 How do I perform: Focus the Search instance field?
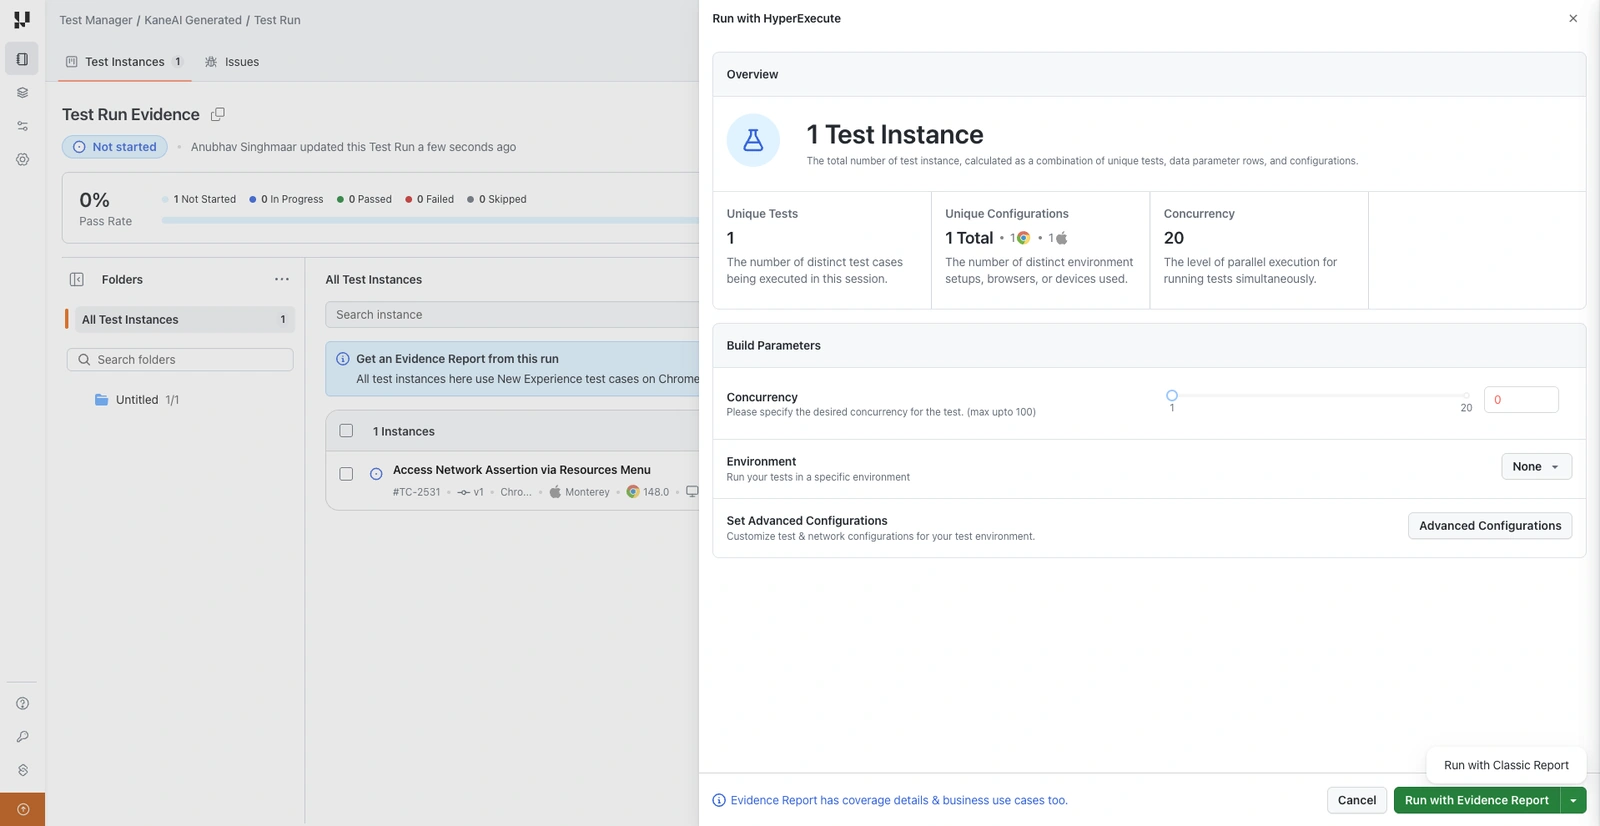(x=512, y=315)
